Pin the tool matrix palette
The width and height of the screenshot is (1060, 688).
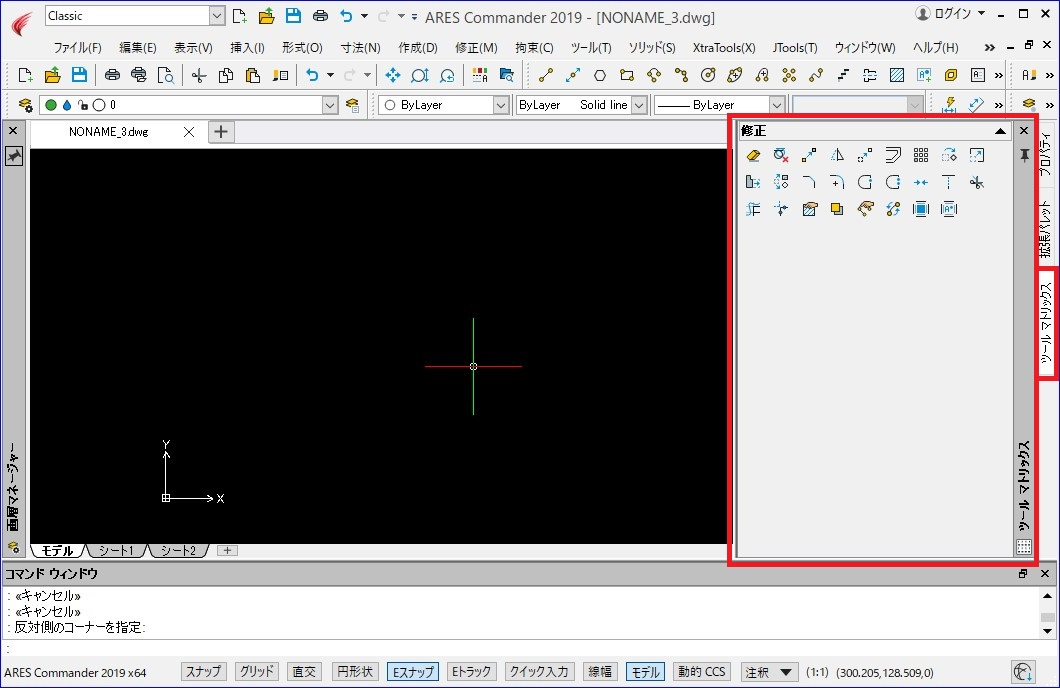point(1024,156)
